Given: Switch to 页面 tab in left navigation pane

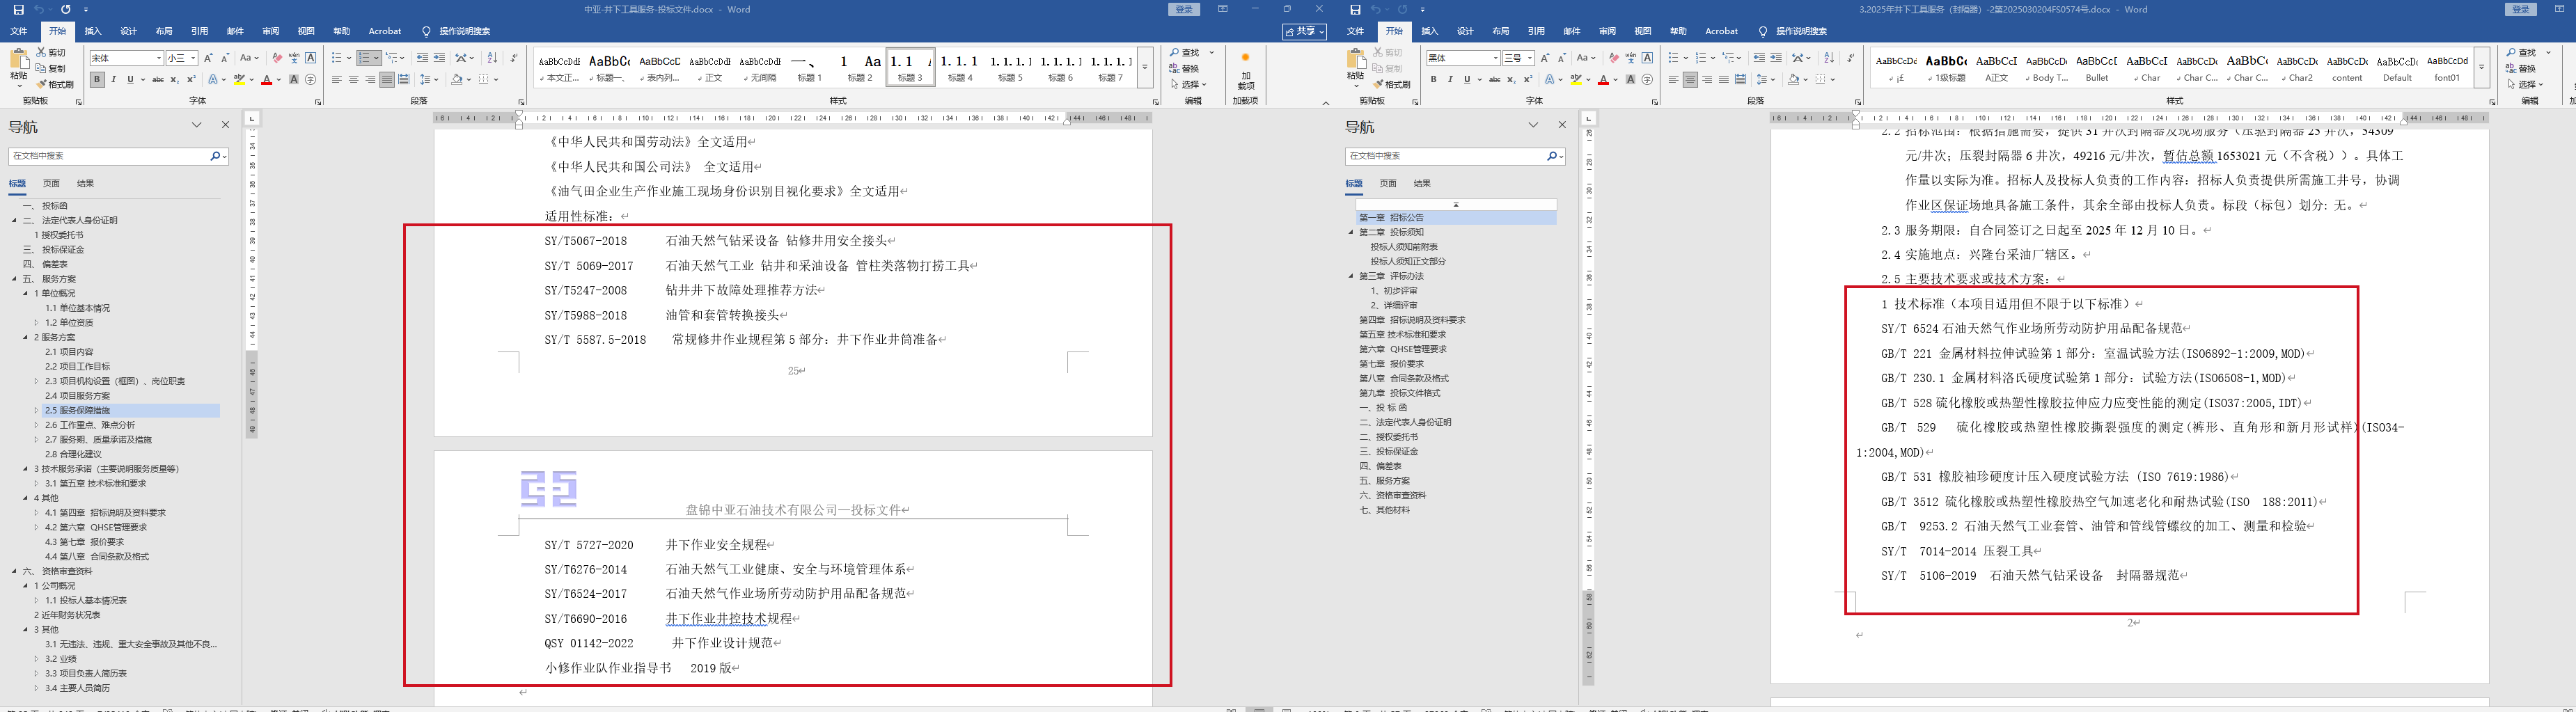Looking at the screenshot, I should pyautogui.click(x=51, y=183).
